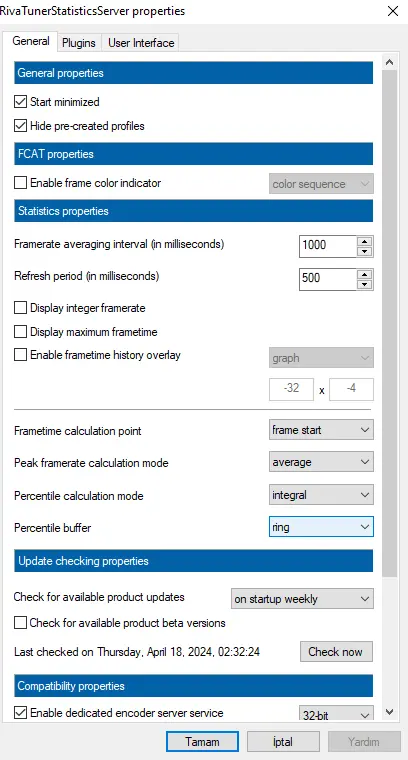Click the overlay height field -4
408x760 pixels.
[351, 389]
